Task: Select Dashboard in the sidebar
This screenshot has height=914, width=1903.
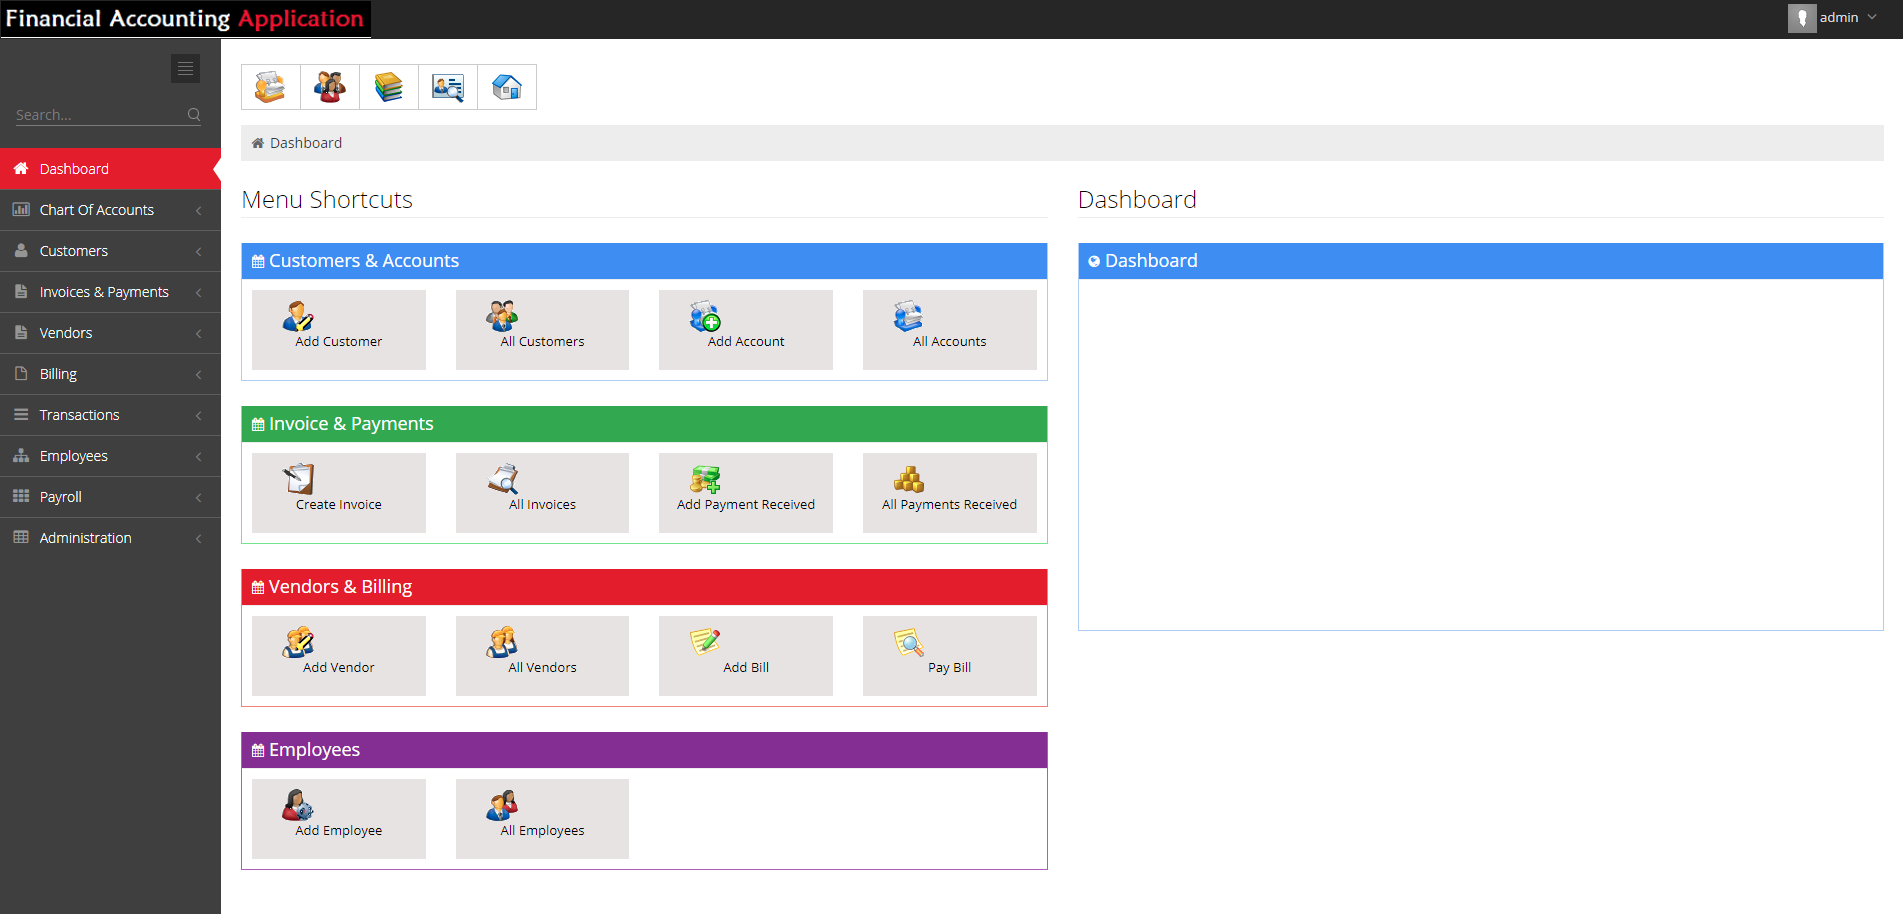Action: click(x=73, y=168)
